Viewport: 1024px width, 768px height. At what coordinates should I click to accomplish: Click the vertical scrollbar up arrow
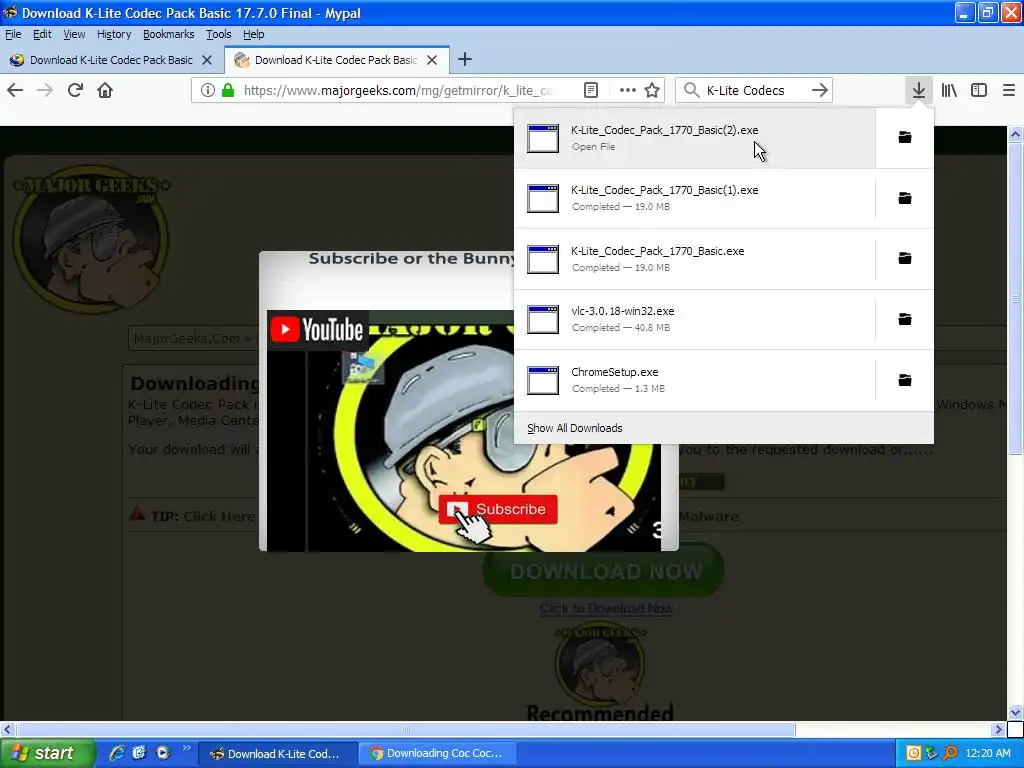1016,135
